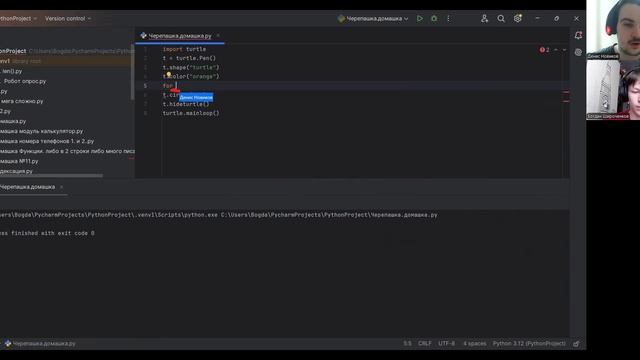
Task: Click the turtle.mainloop() code line
Action: pos(191,113)
